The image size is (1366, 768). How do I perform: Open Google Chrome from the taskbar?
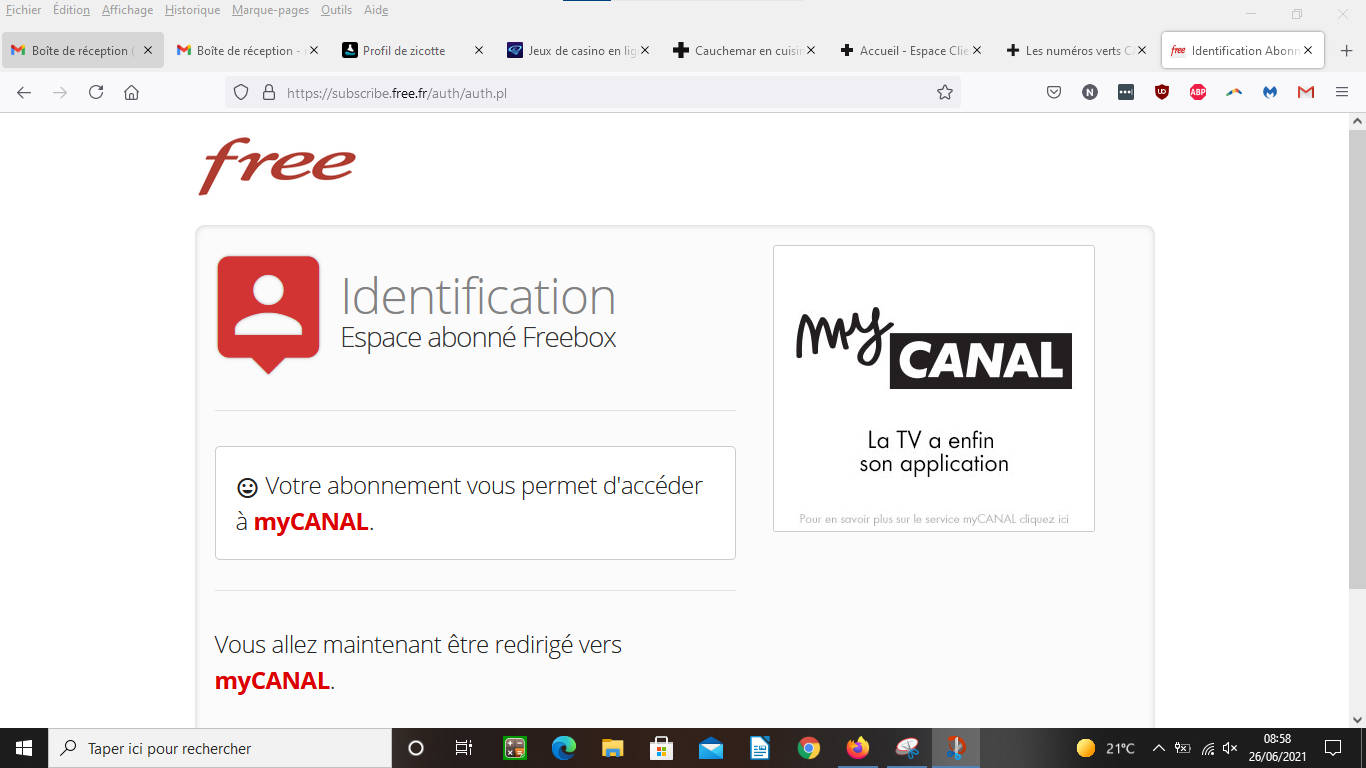tap(809, 748)
